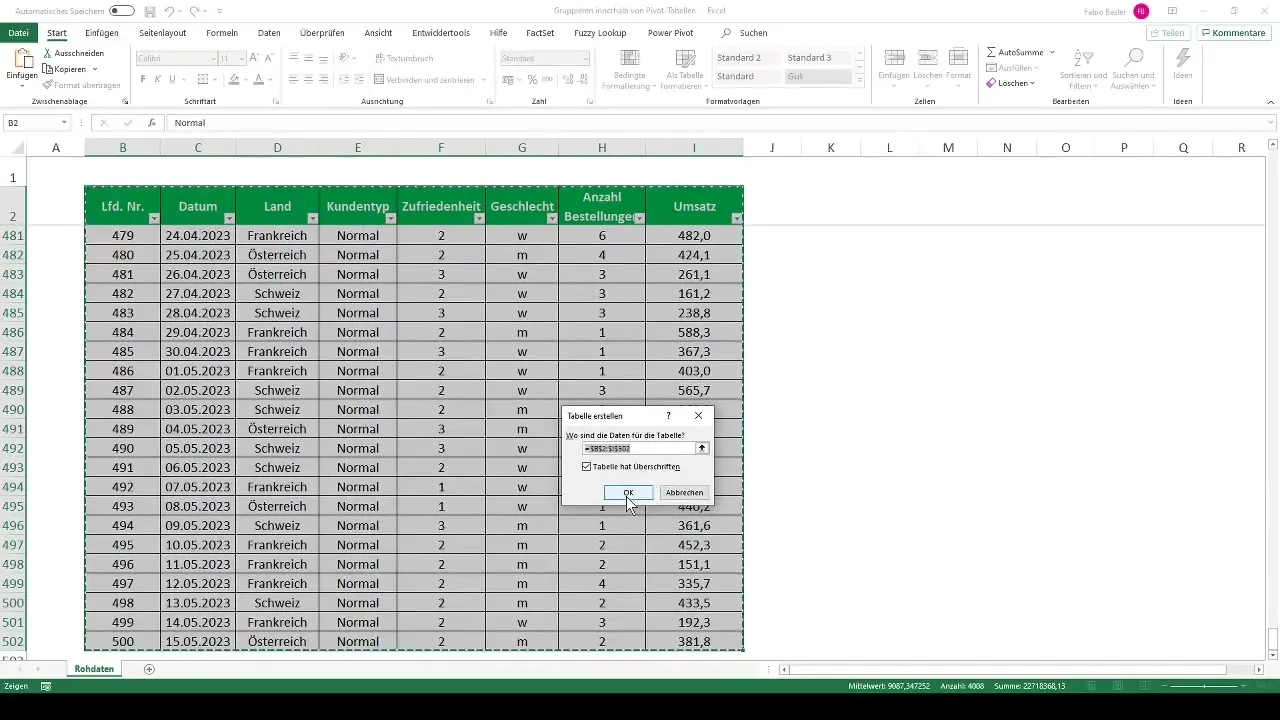Click the date cell 15.05.2023
1280x720 pixels.
(x=198, y=641)
